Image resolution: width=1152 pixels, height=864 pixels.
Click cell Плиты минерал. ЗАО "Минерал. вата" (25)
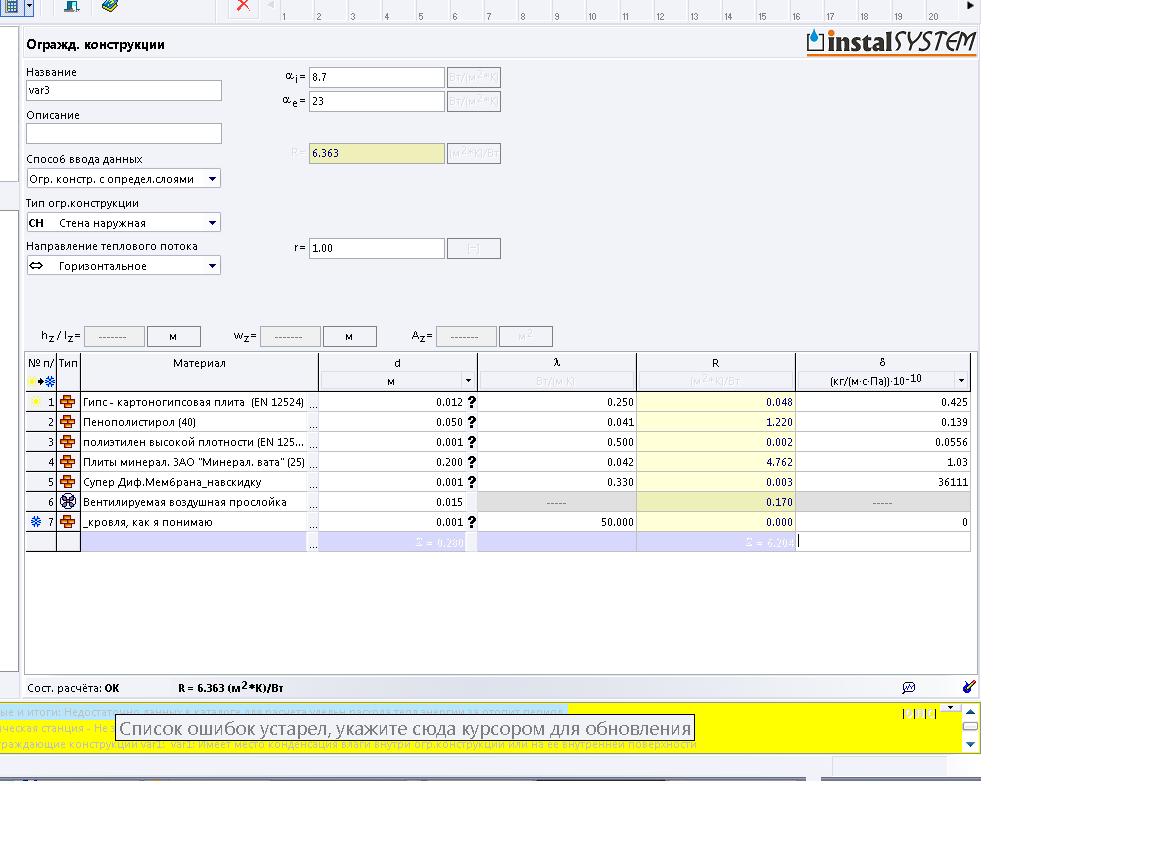194,462
